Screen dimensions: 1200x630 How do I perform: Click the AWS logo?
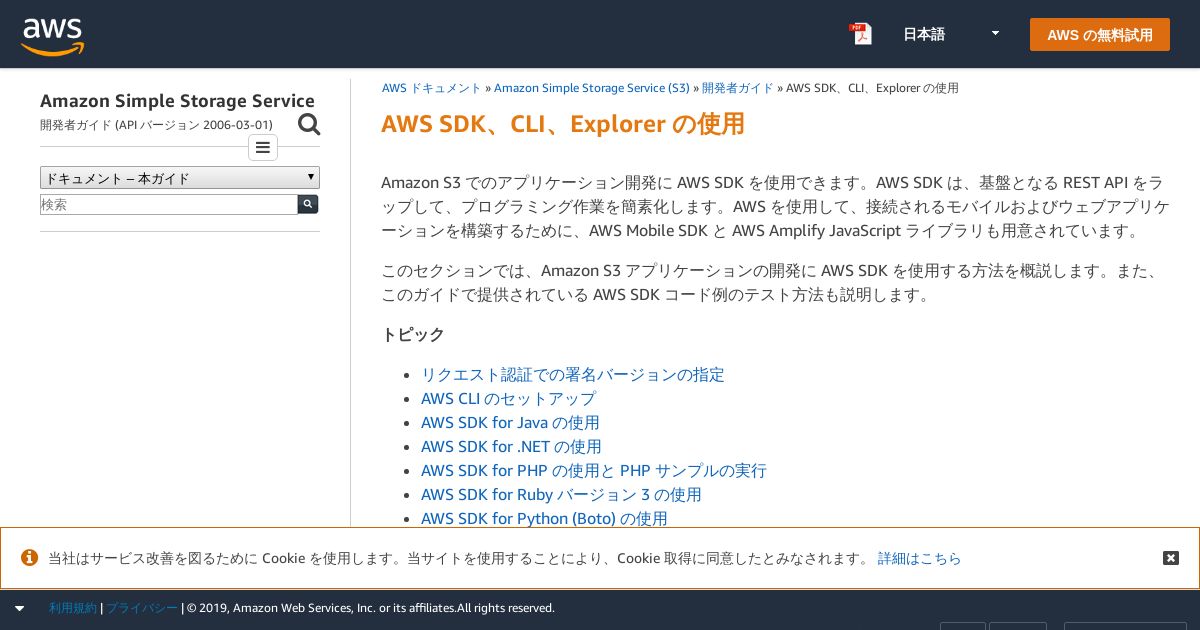click(52, 36)
